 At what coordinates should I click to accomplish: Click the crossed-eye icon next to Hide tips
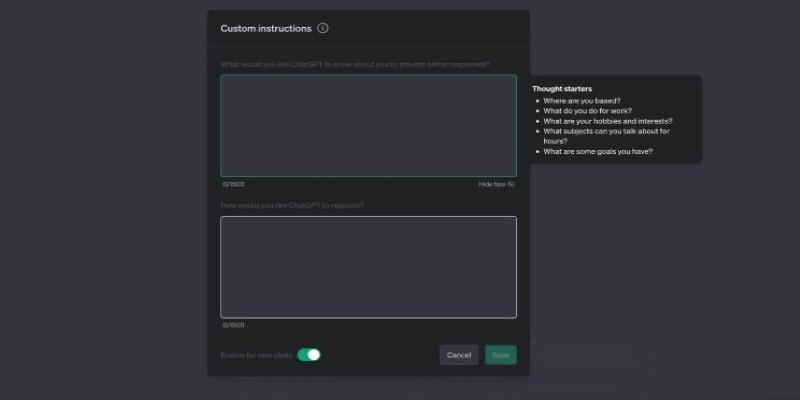point(512,184)
